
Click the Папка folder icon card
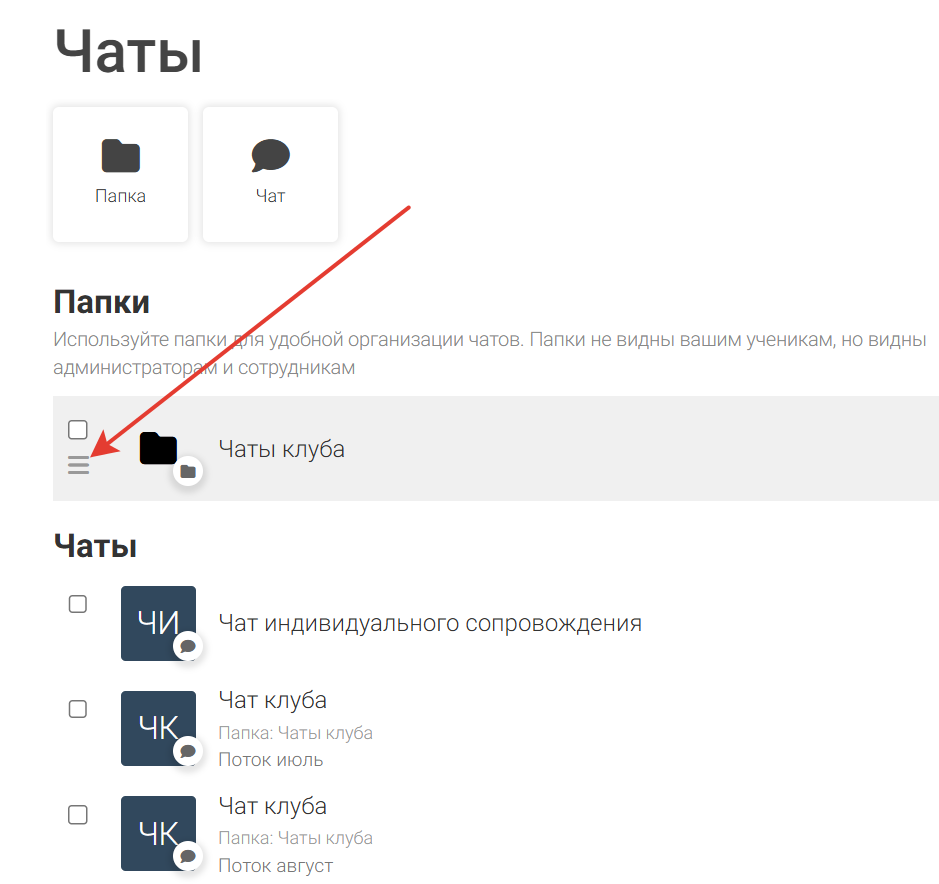(x=120, y=174)
